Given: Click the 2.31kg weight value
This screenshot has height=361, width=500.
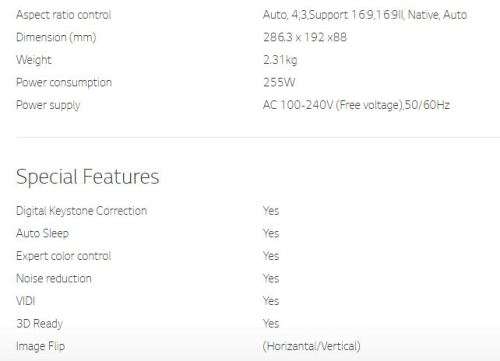Looking at the screenshot, I should [280, 60].
